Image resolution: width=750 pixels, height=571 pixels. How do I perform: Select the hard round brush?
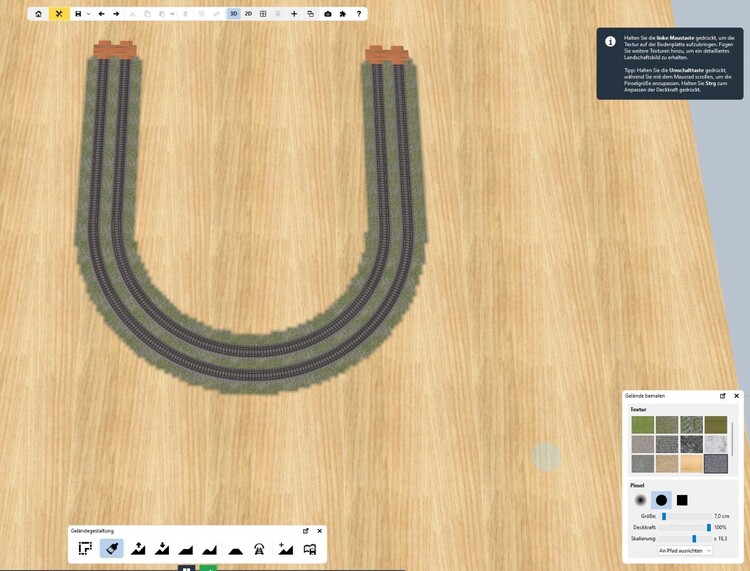tap(661, 500)
